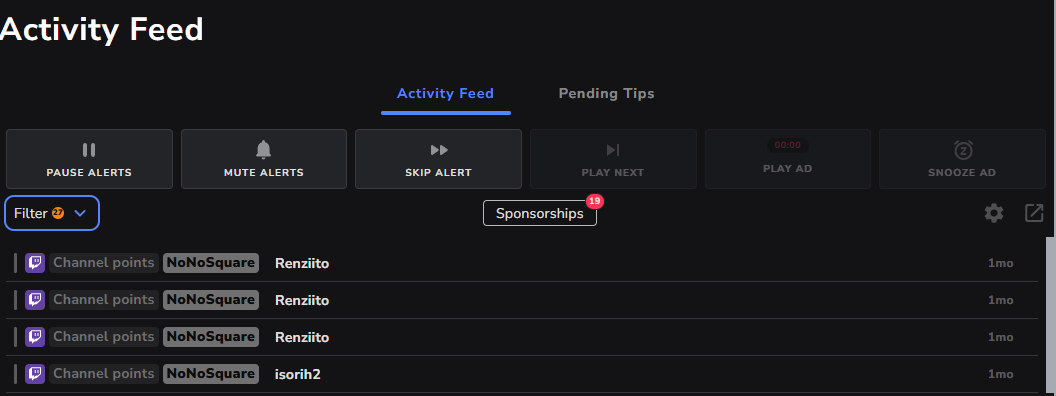Click the Twitch icon on isorih2 row
This screenshot has width=1056, height=396.
pyautogui.click(x=35, y=373)
